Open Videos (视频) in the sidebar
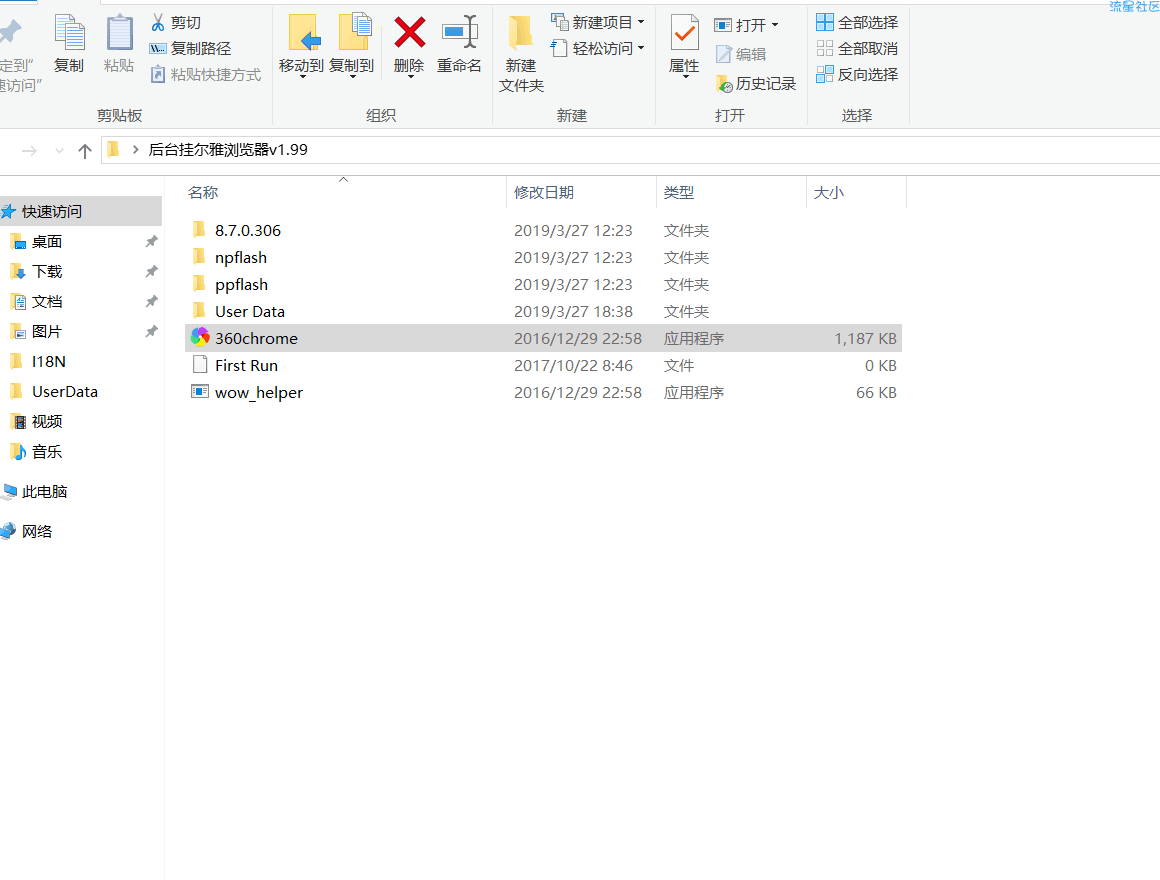Screen dimensions: 1160x880 (47, 422)
